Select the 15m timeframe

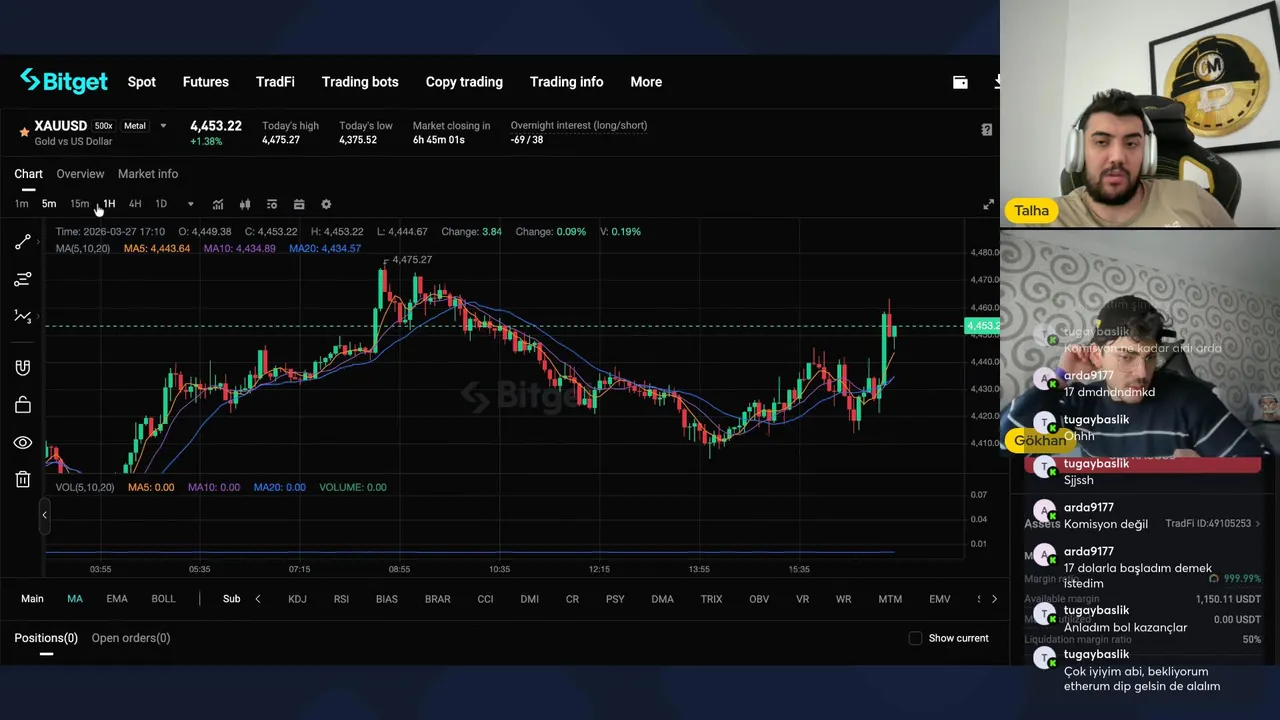[79, 204]
